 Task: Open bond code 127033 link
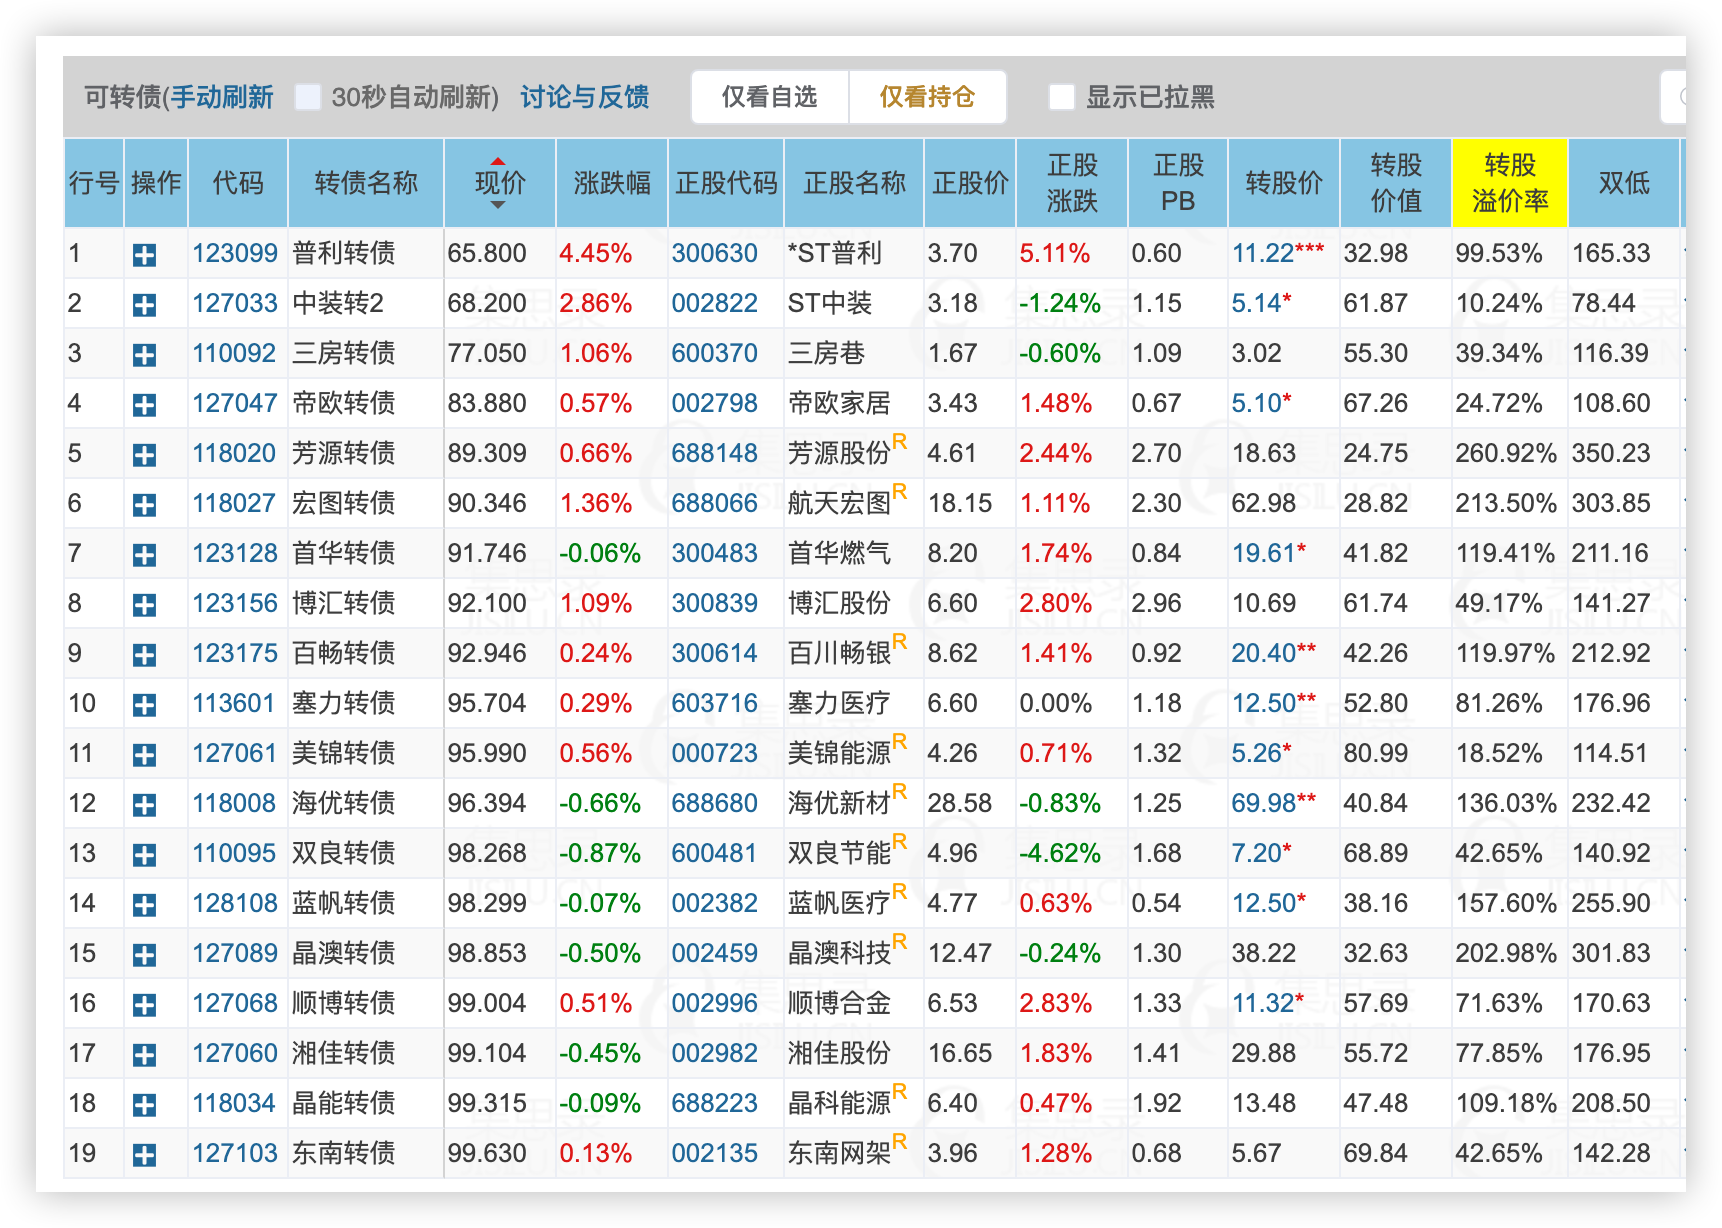(235, 303)
